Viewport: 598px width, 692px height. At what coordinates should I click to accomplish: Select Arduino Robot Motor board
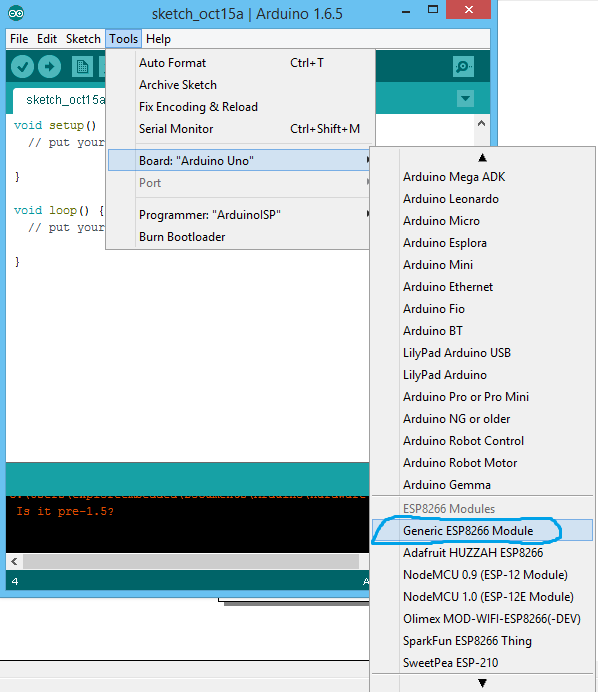coord(482,463)
